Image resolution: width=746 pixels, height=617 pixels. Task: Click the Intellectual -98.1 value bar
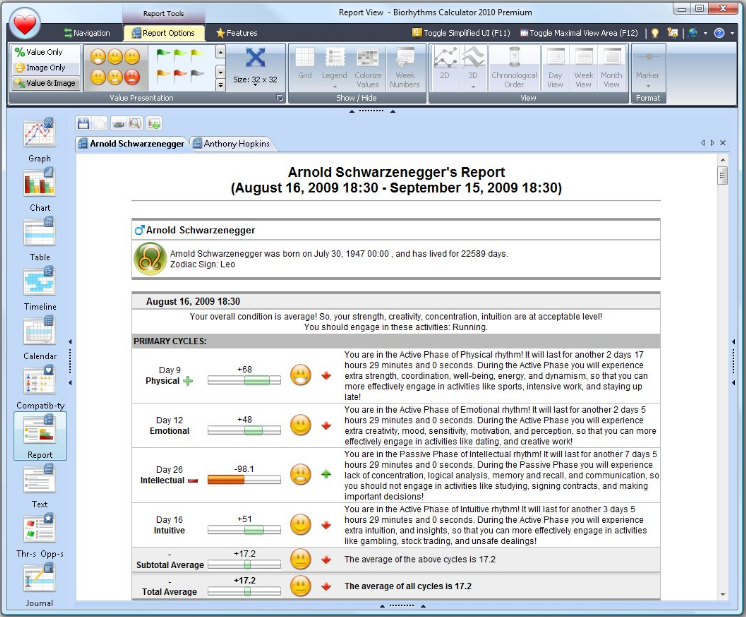point(244,480)
